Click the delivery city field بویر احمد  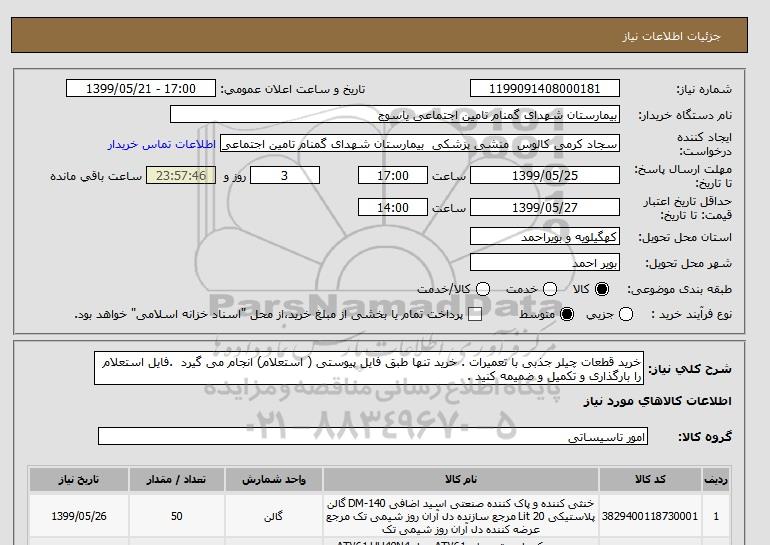(545, 263)
